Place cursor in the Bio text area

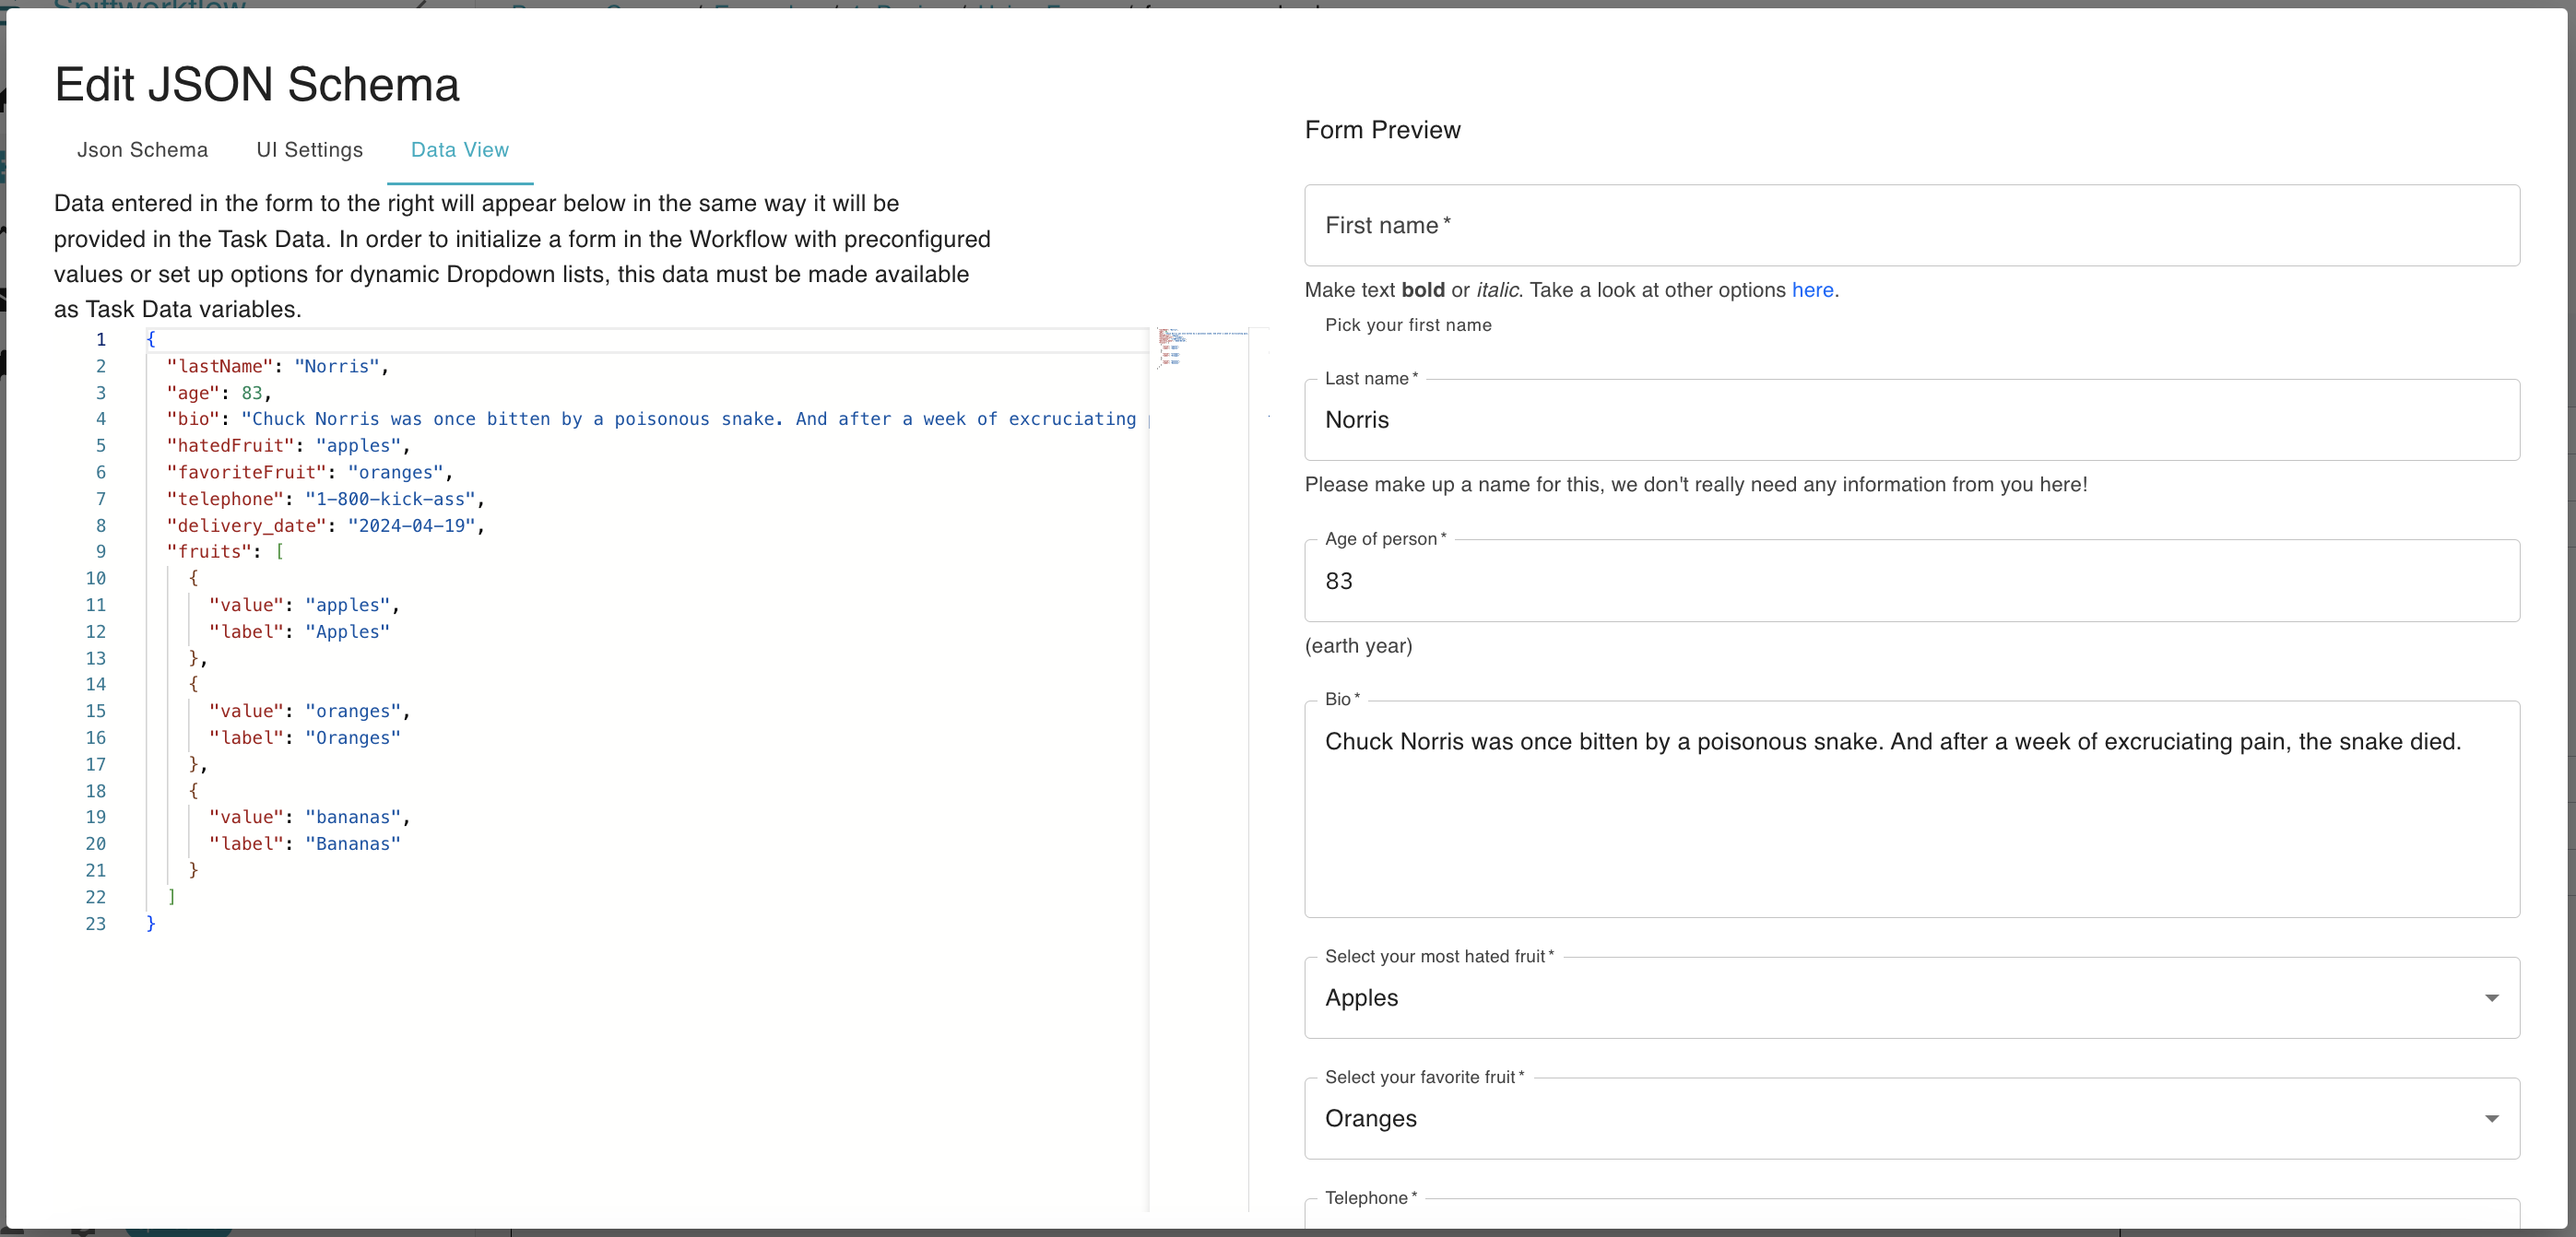[x=1911, y=808]
